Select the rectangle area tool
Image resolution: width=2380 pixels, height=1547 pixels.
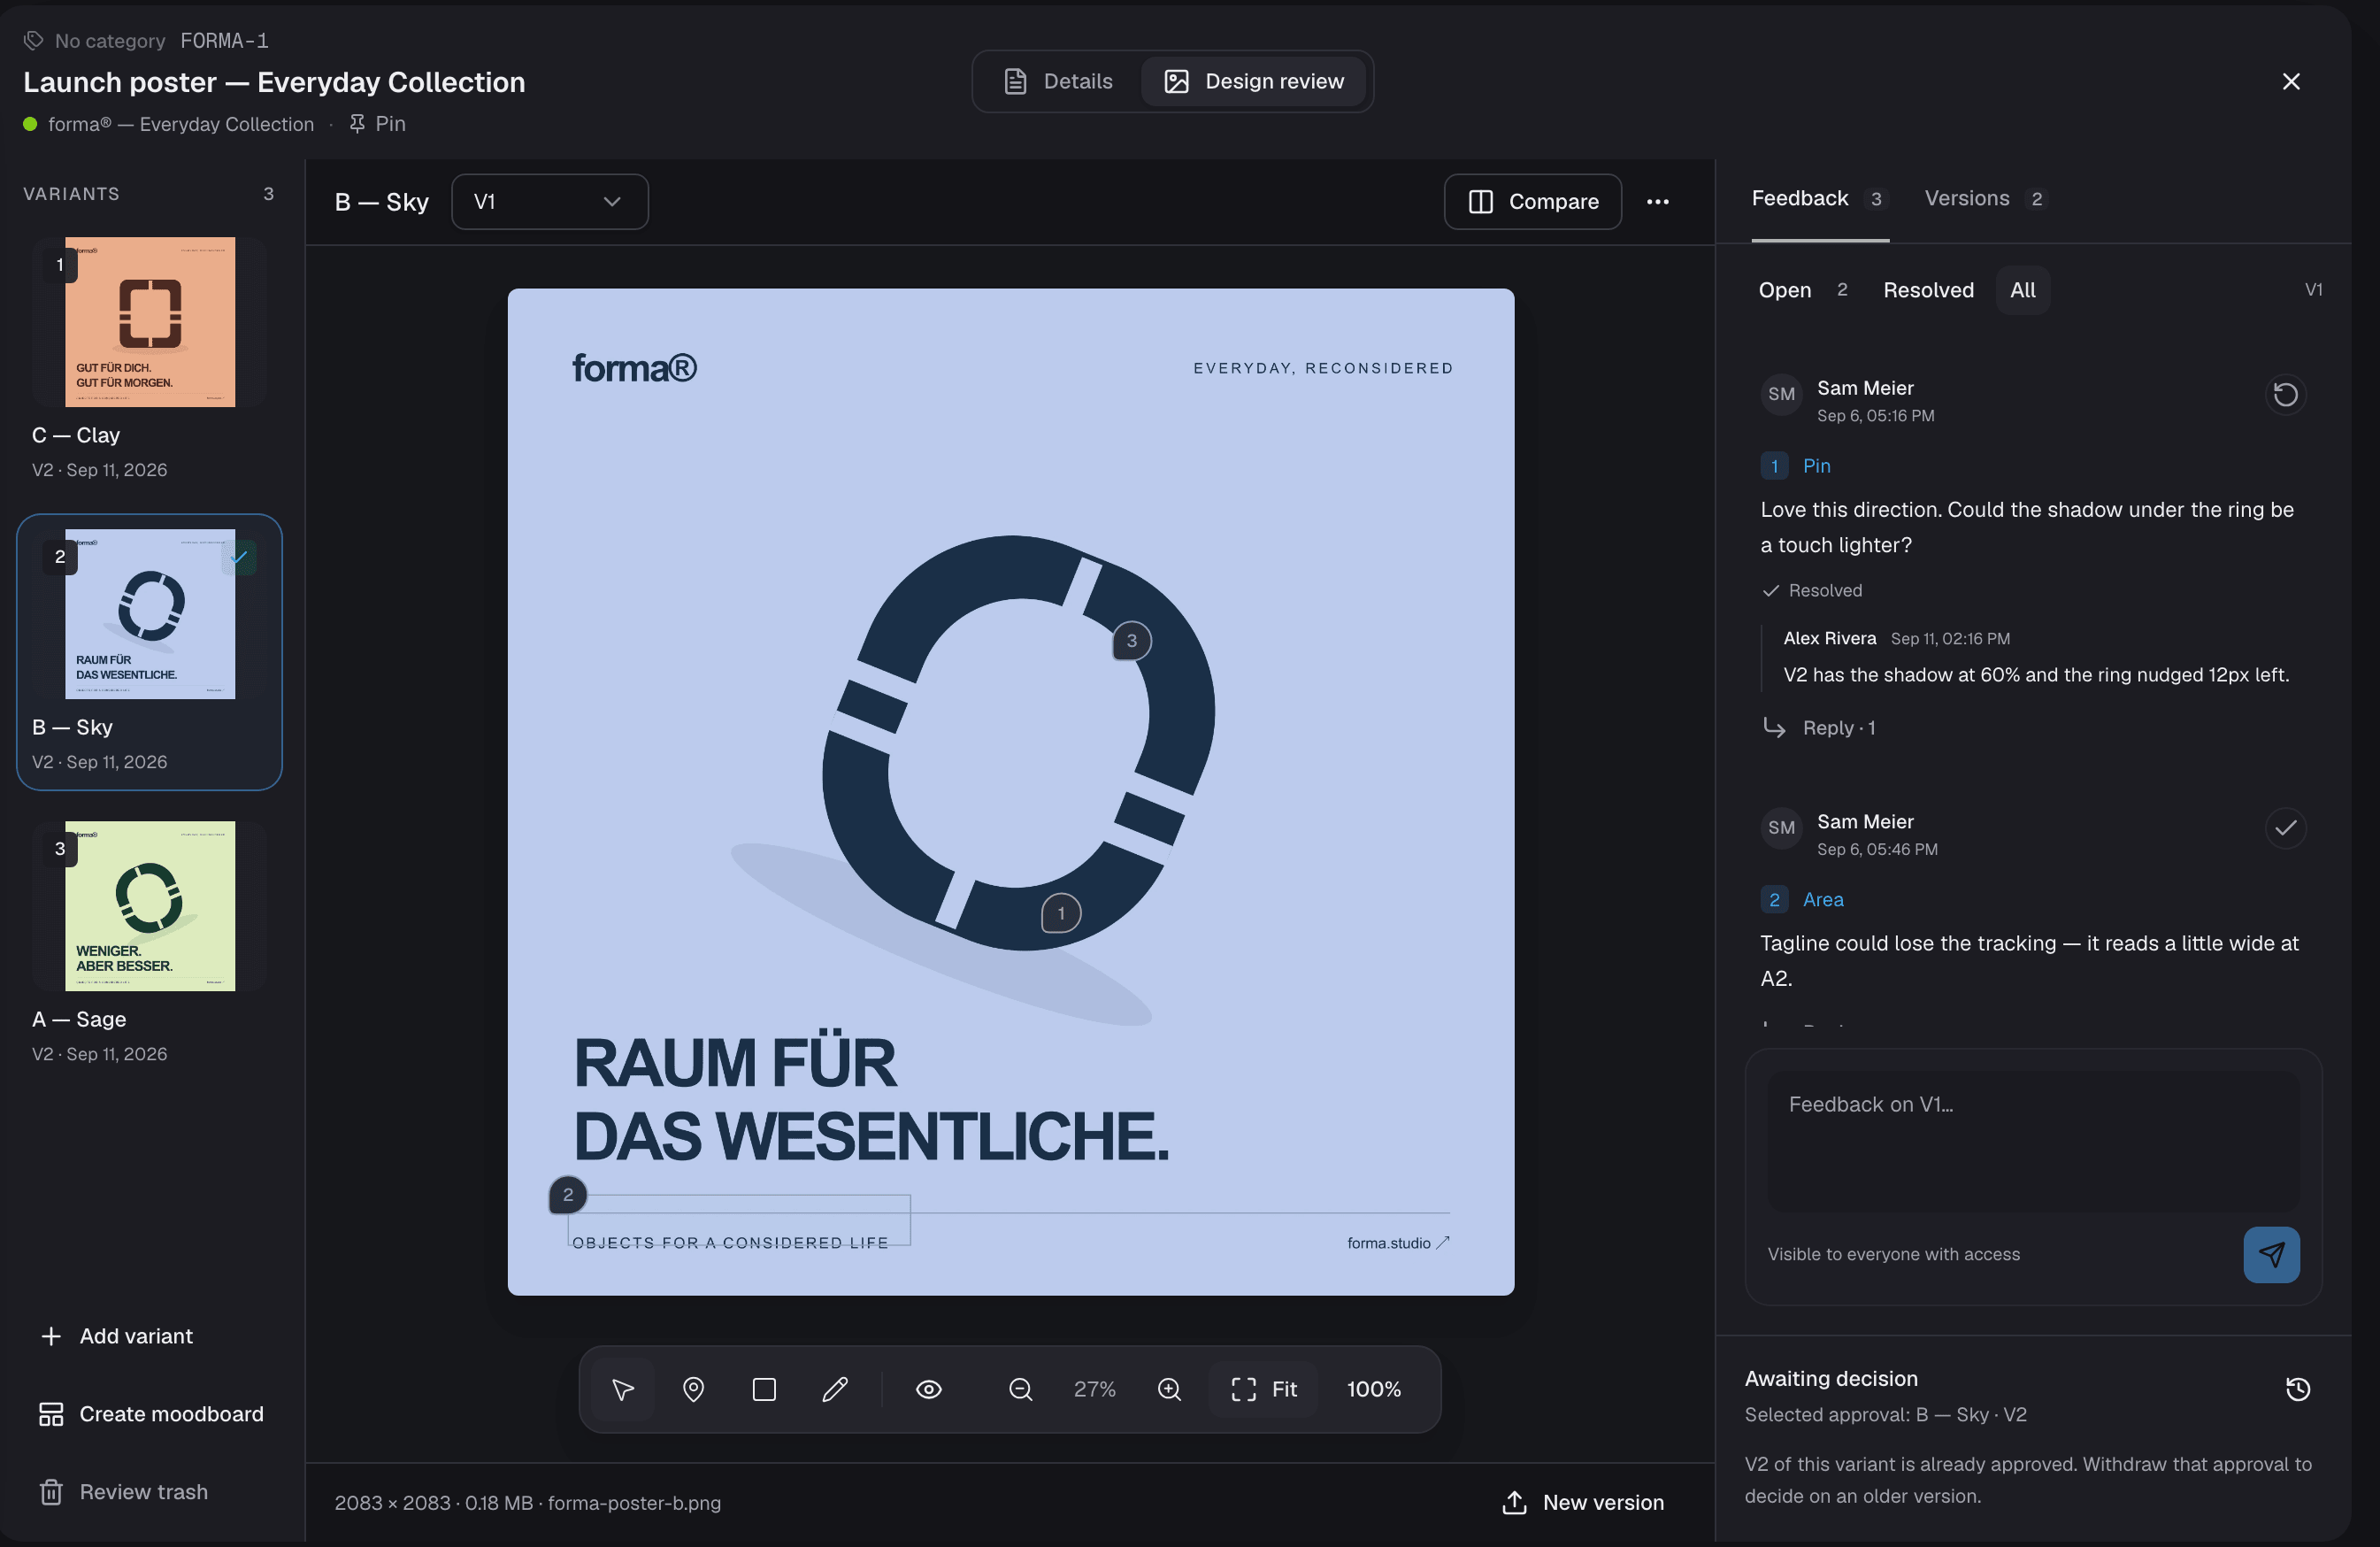764,1389
